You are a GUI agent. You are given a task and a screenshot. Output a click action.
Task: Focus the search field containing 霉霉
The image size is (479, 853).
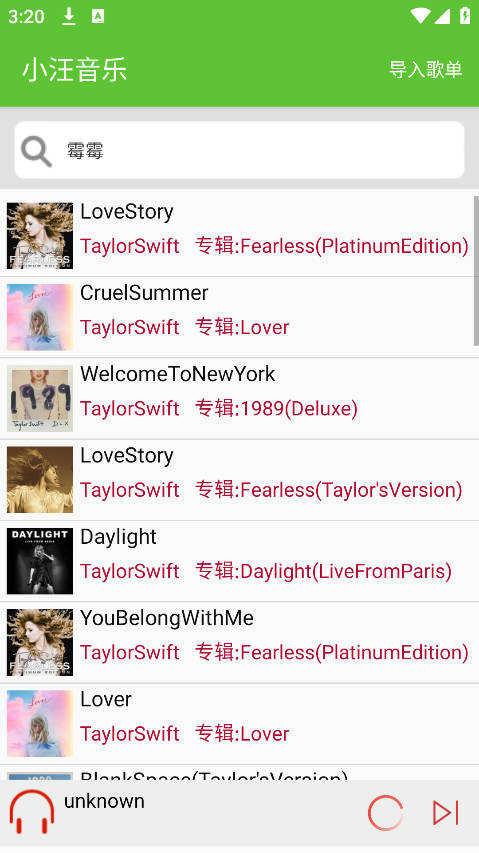pyautogui.click(x=239, y=150)
